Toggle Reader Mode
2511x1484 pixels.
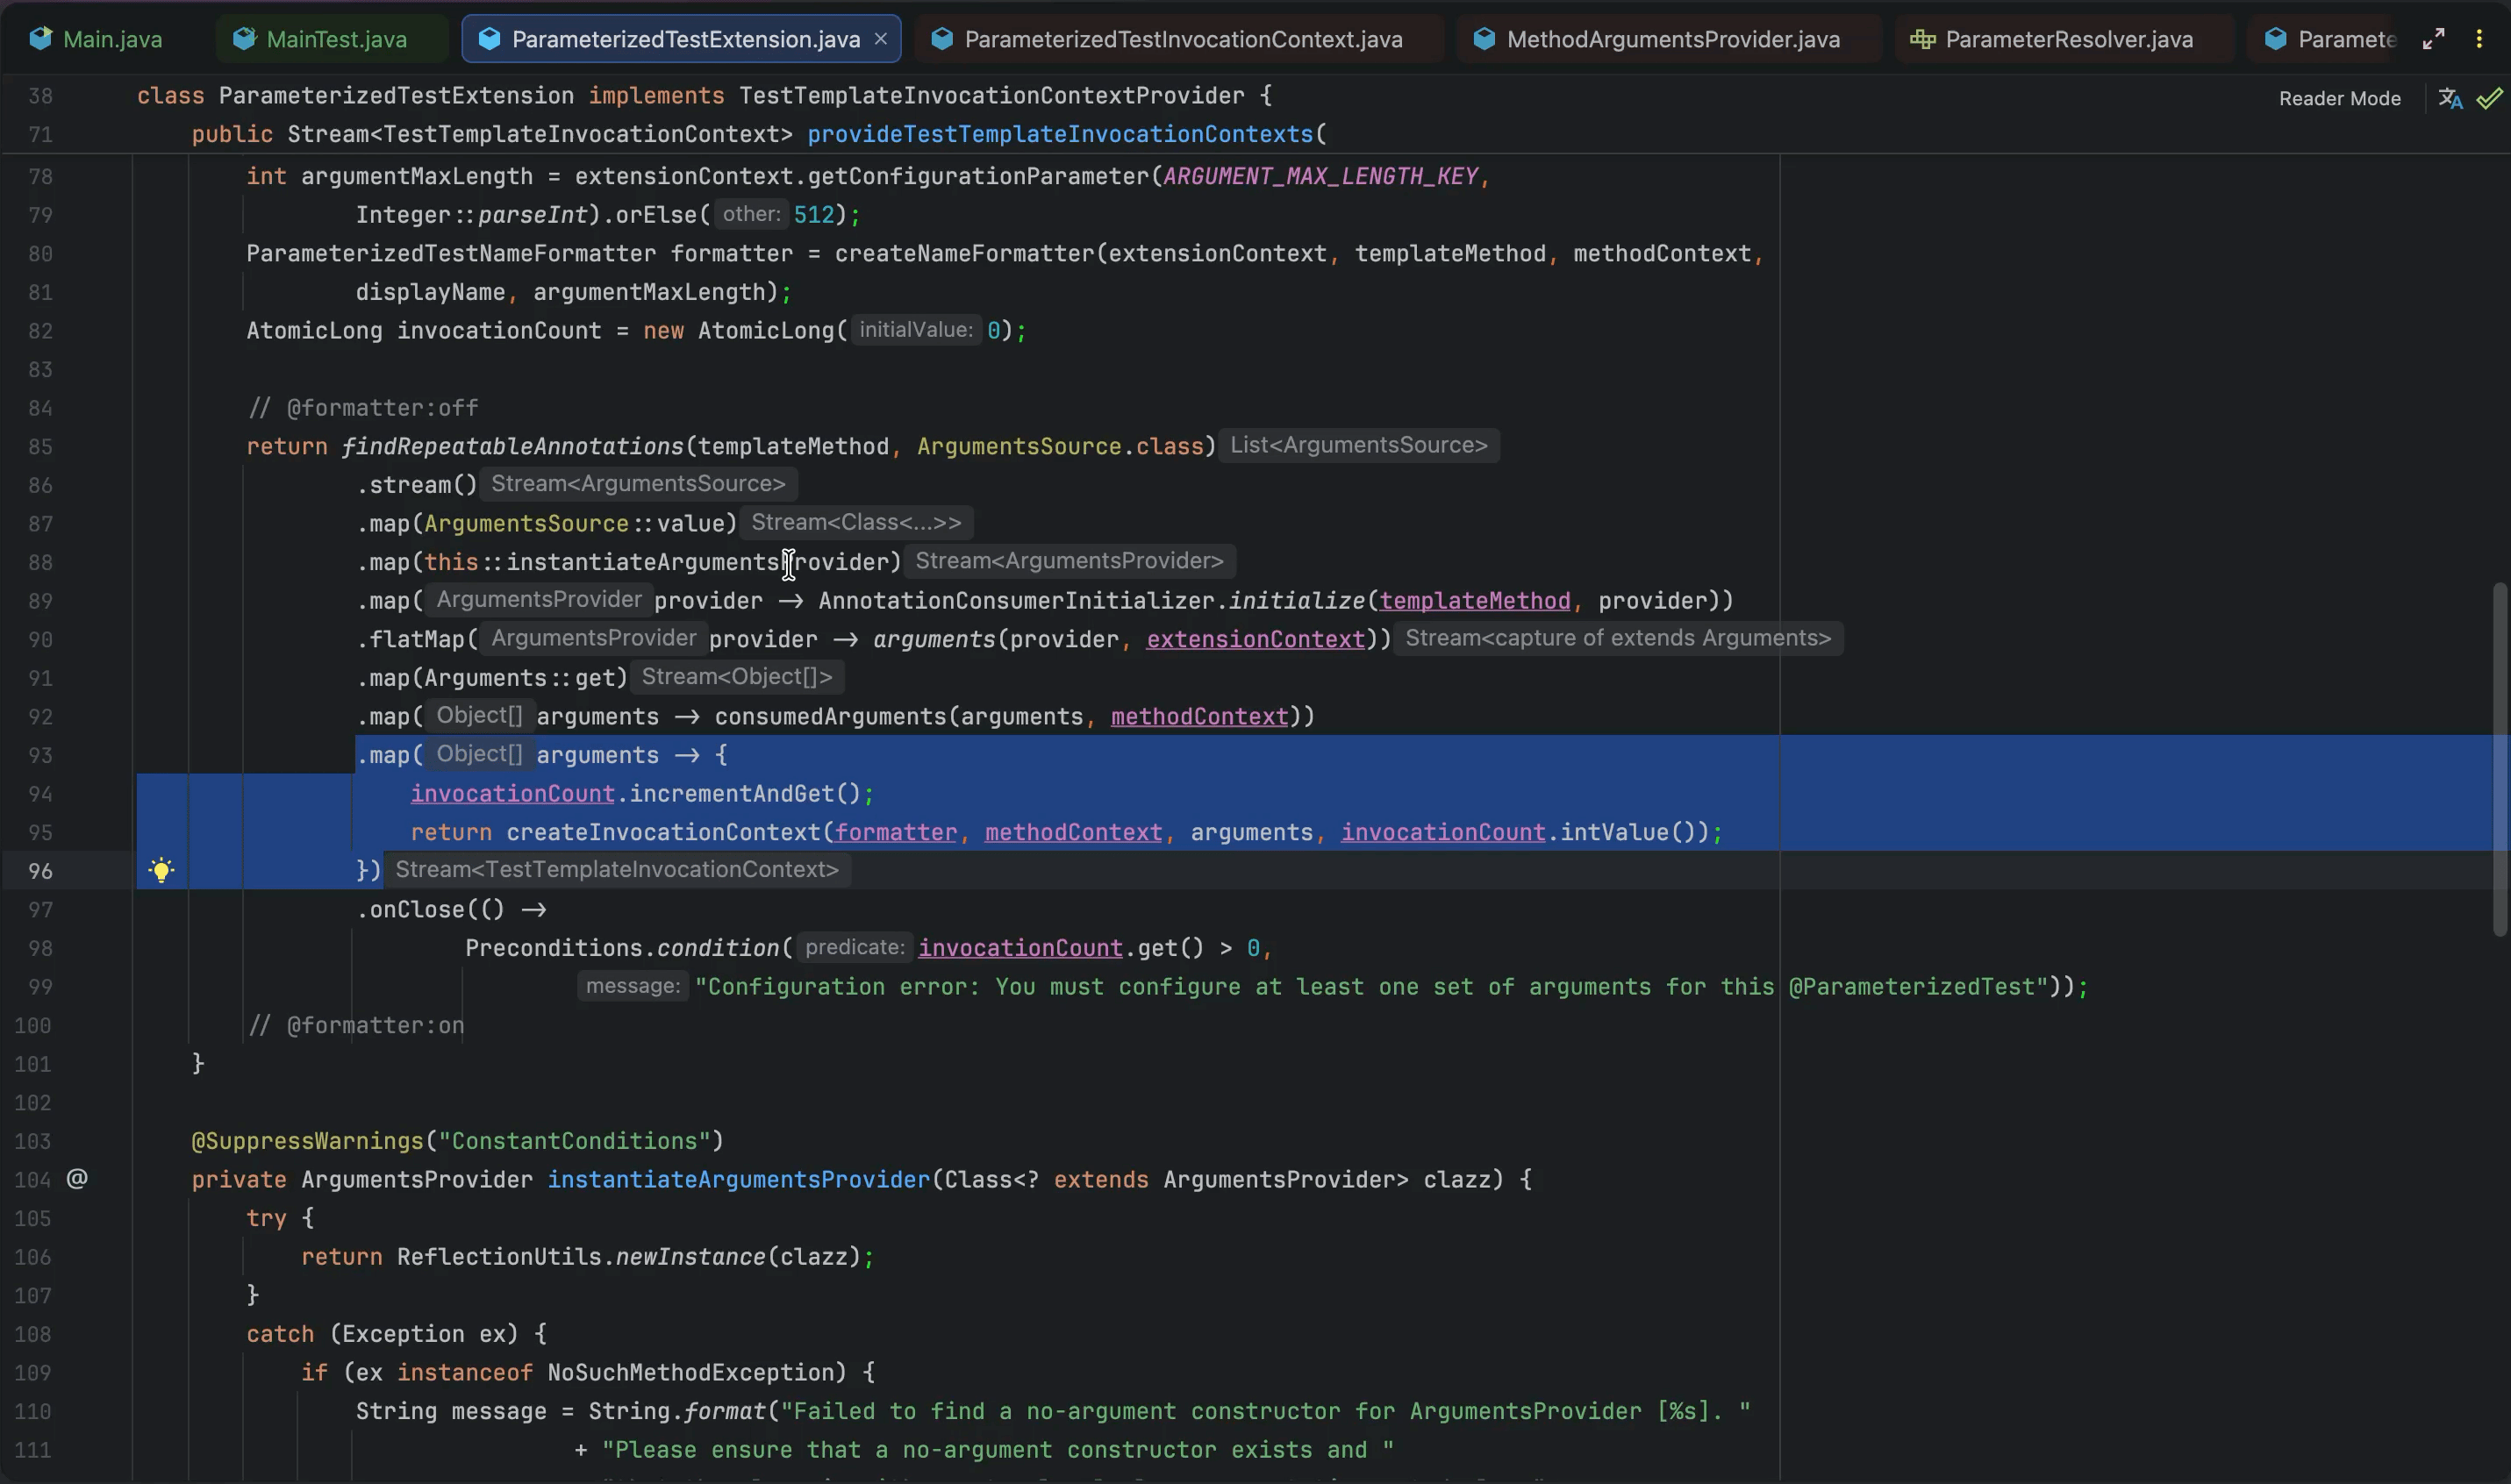(2339, 98)
